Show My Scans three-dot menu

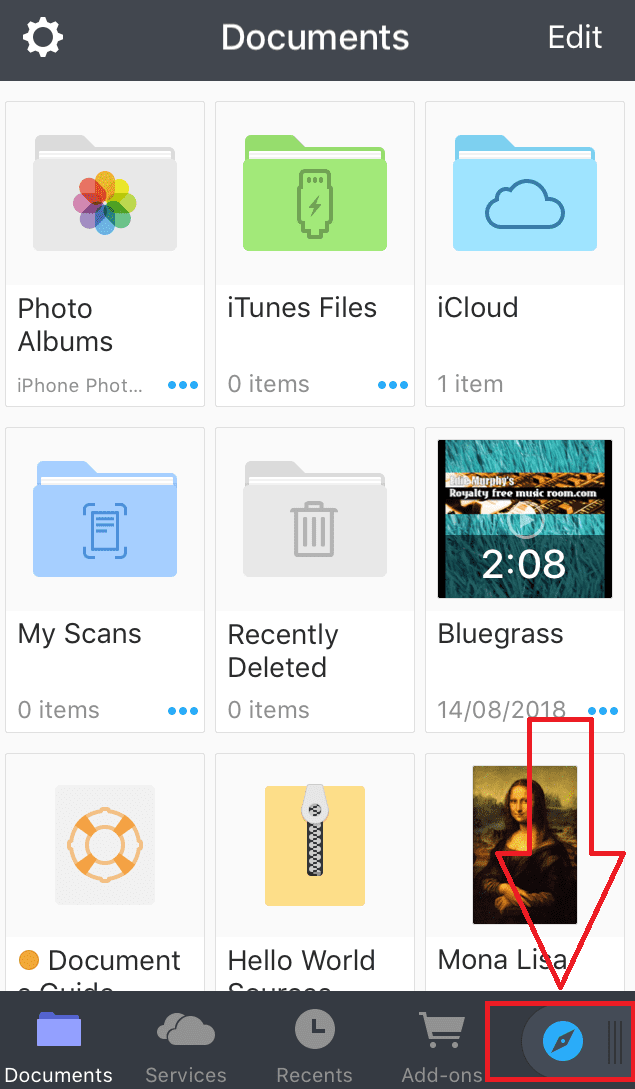point(183,711)
